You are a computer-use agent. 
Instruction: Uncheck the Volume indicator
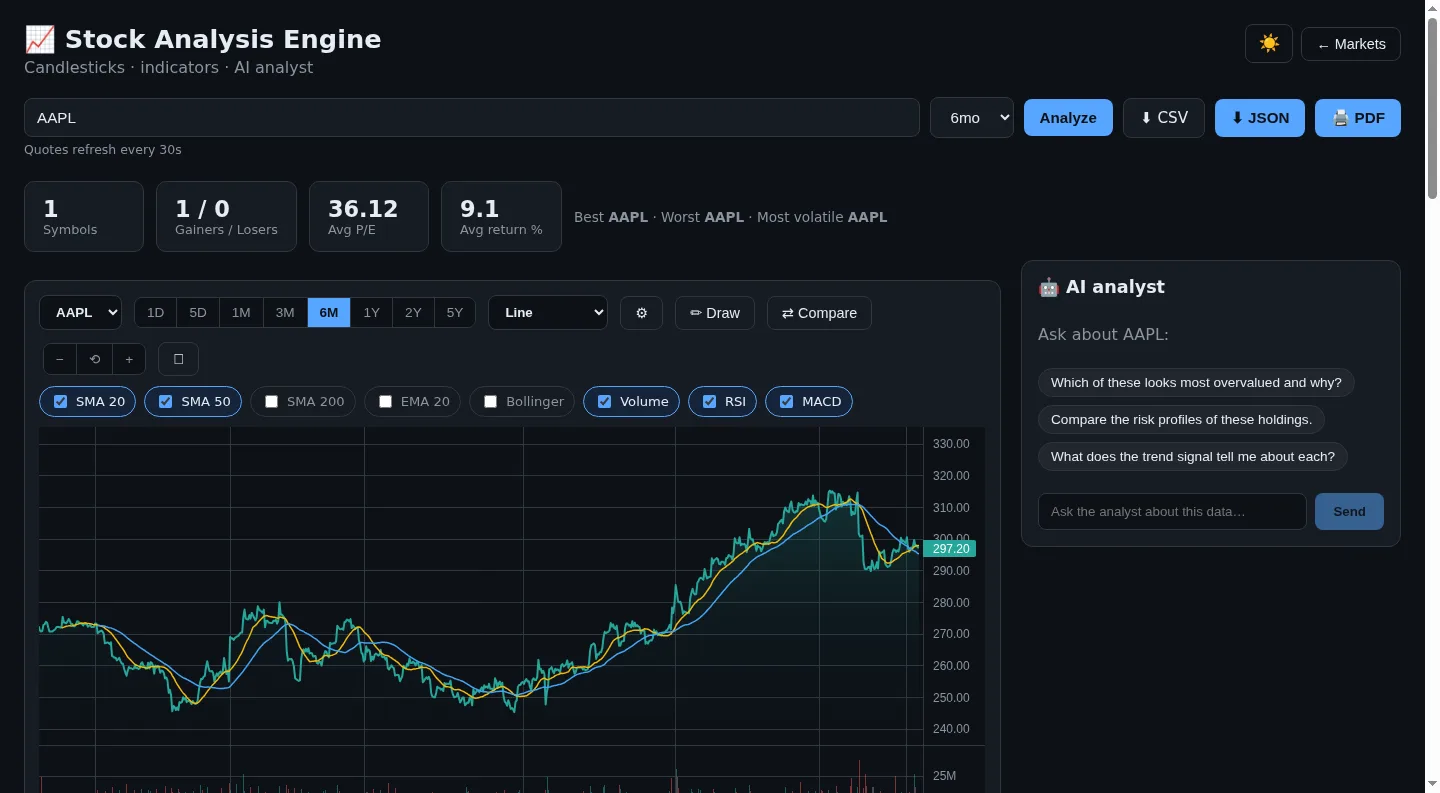[604, 402]
